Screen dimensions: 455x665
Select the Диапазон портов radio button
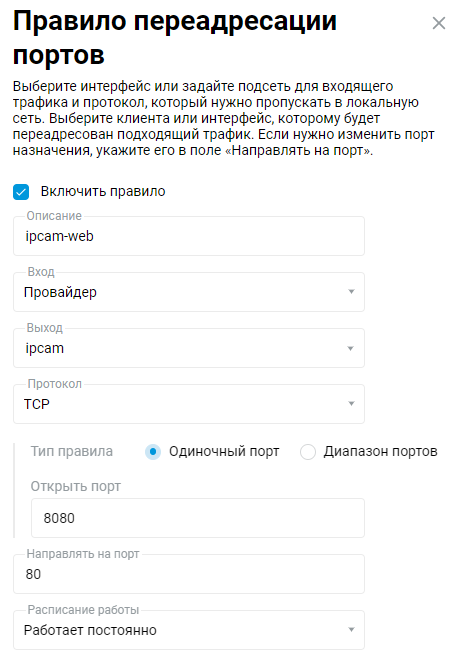point(308,452)
